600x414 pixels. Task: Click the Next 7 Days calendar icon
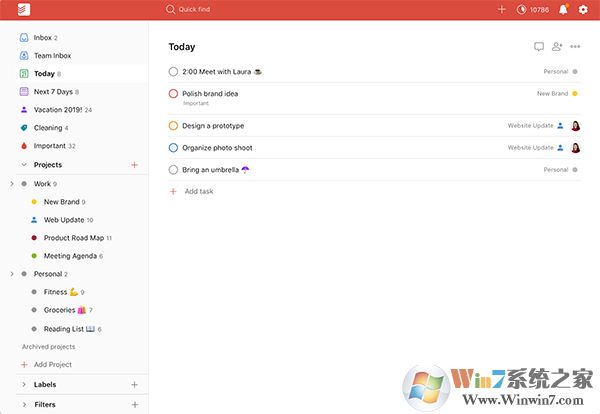pyautogui.click(x=24, y=91)
